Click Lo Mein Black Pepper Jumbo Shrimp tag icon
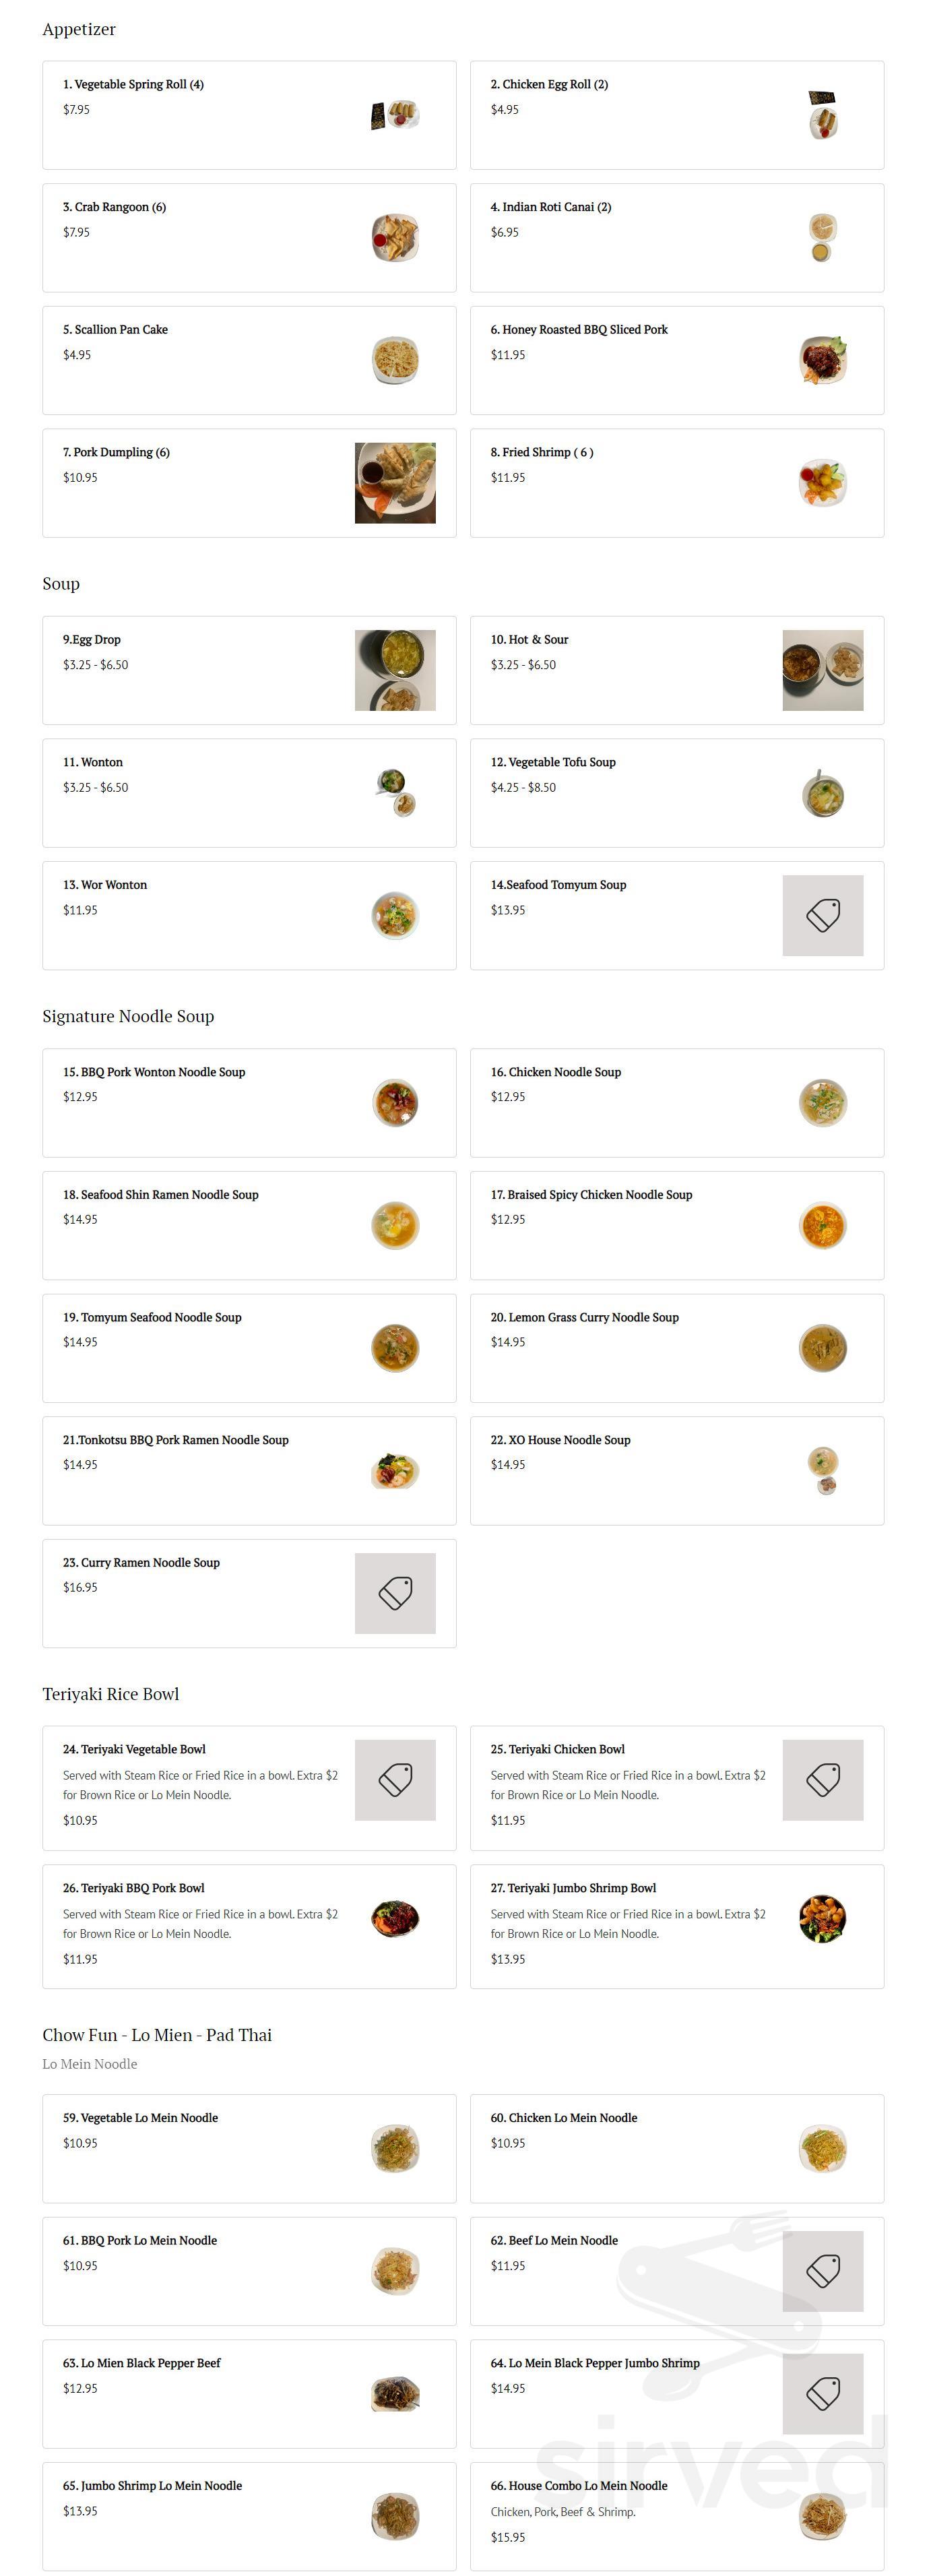 click(x=822, y=2393)
